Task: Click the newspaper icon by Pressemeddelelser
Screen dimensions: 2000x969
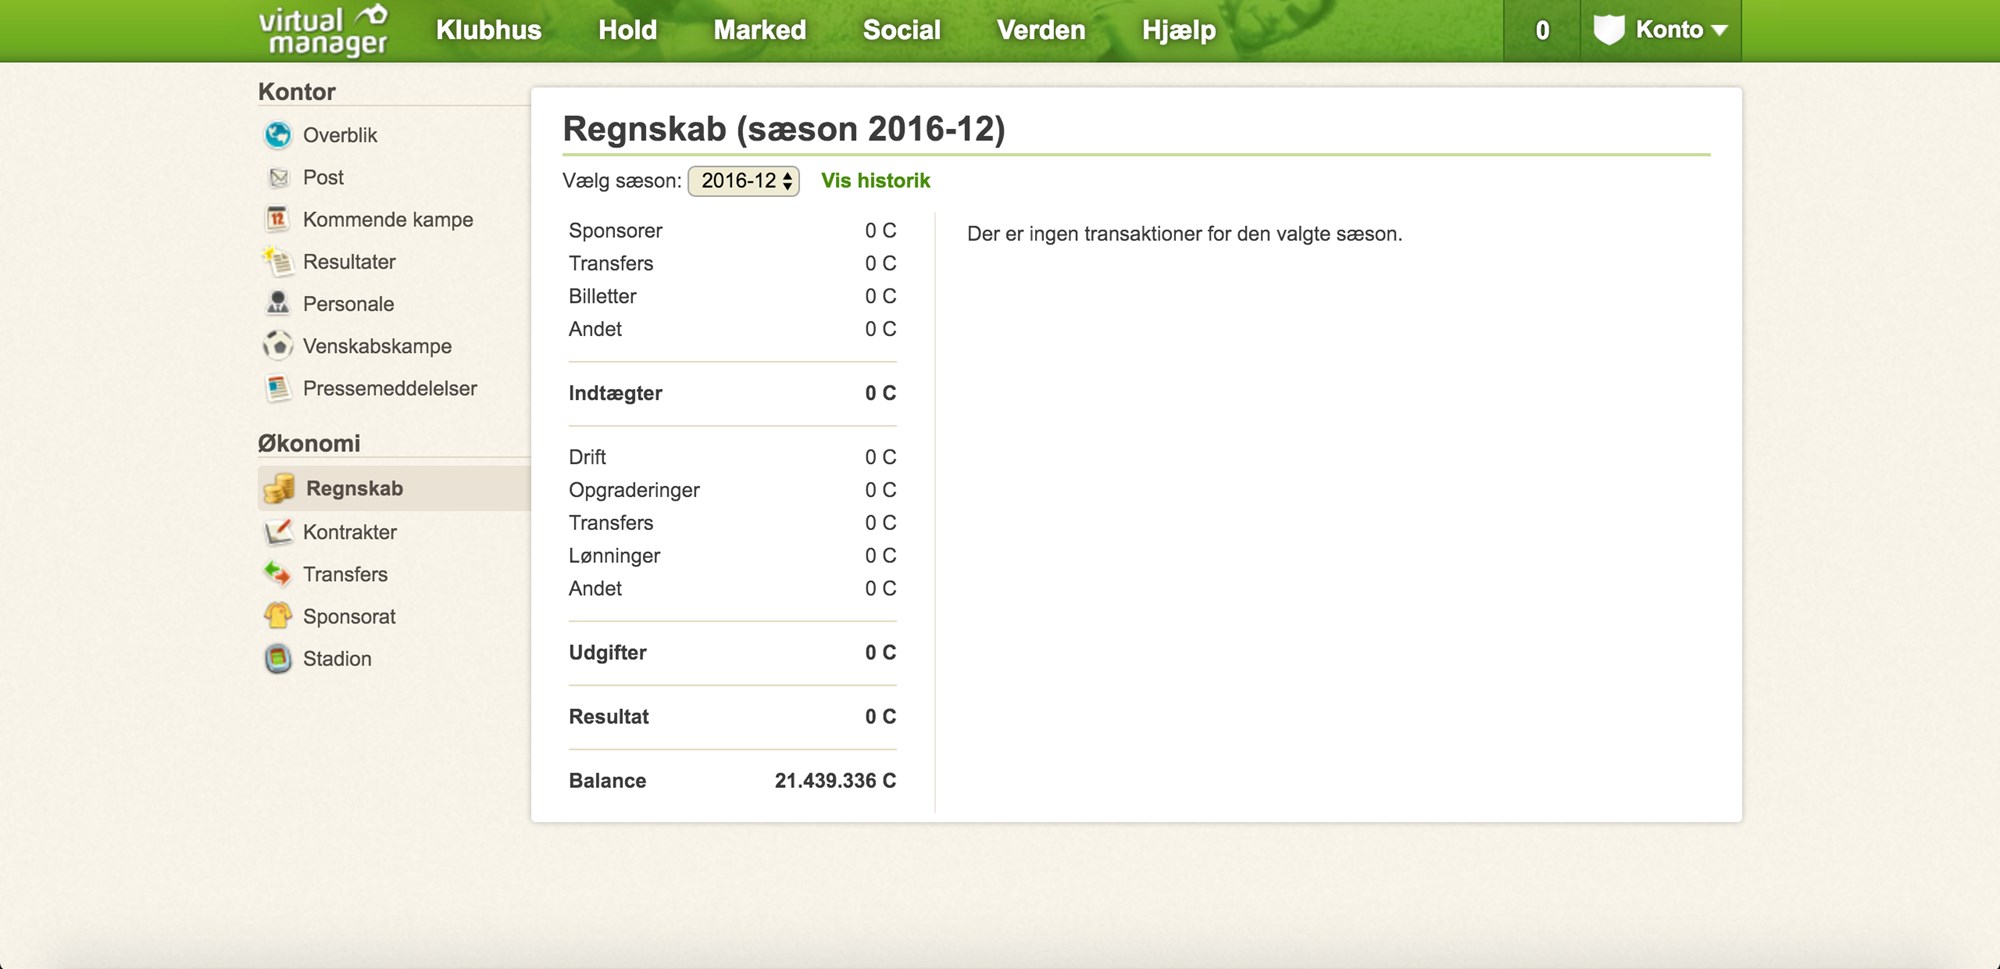Action: click(x=278, y=388)
